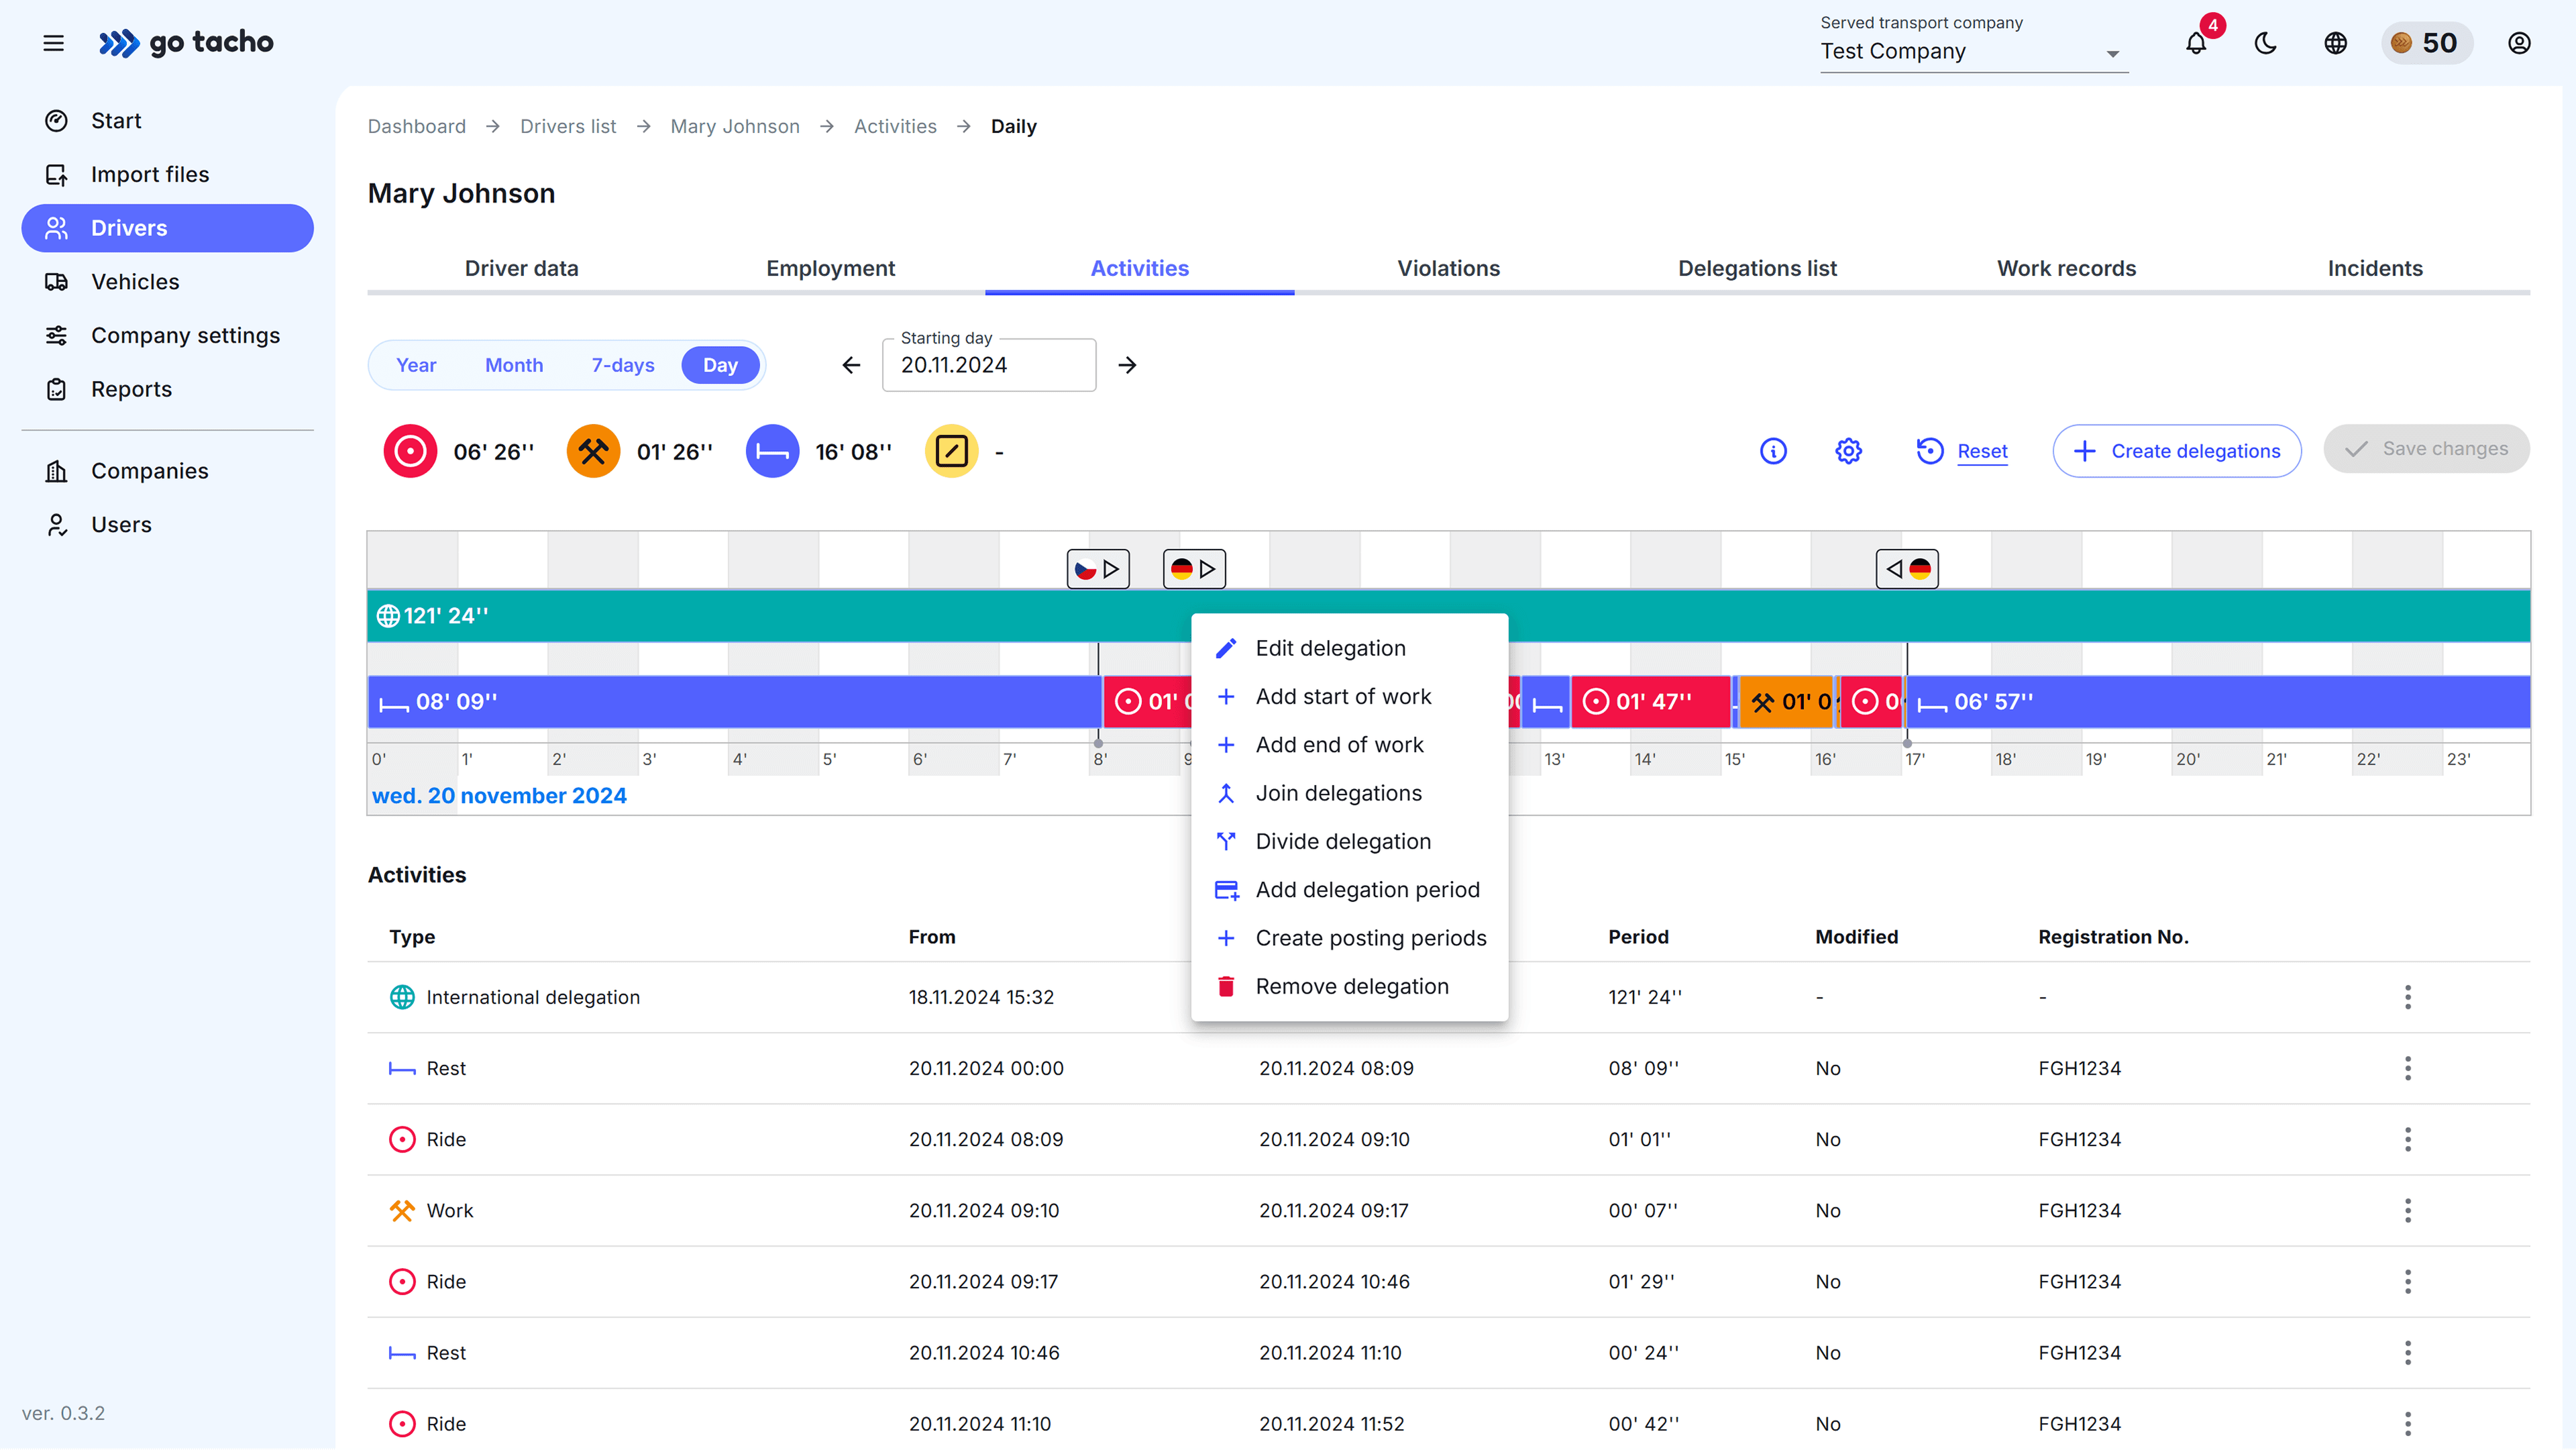
Task: Go to Start in sidebar
Action: [167, 121]
